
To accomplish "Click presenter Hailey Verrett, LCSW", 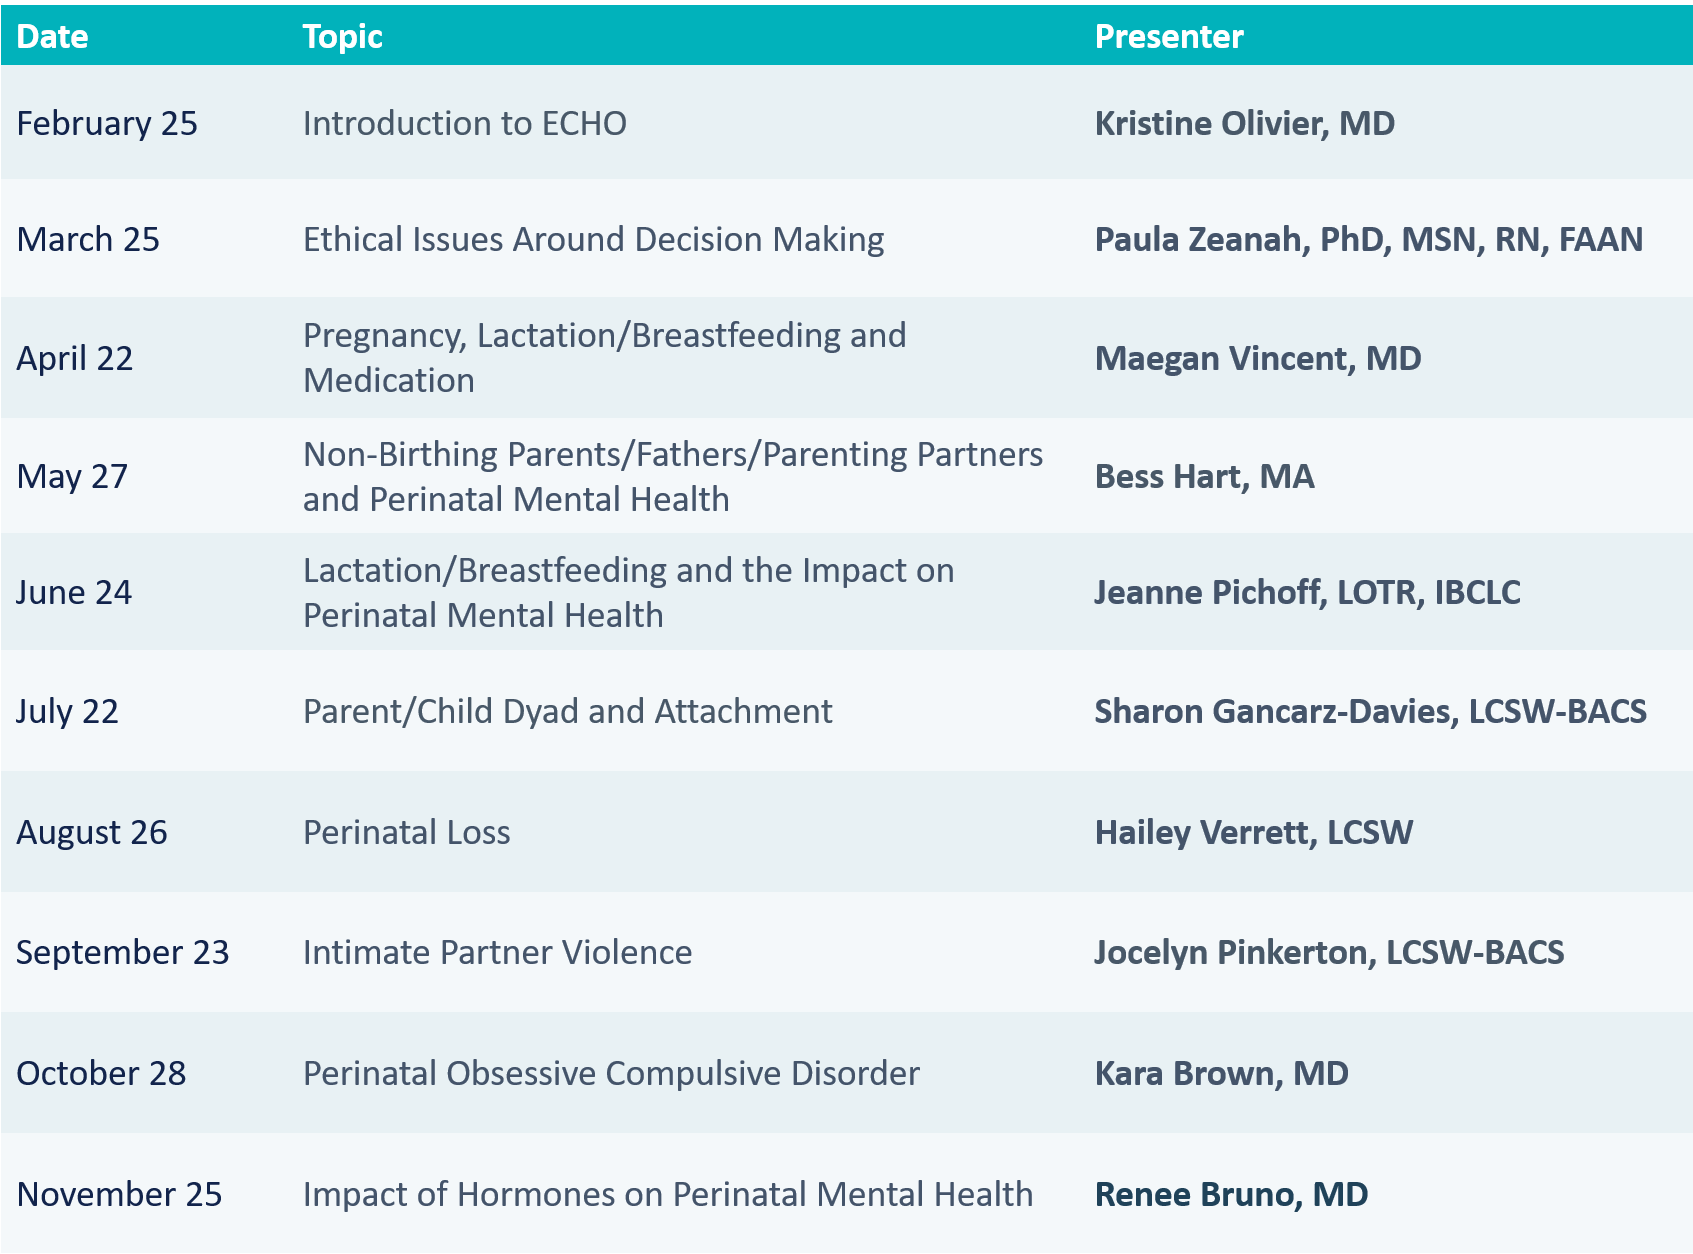I will (1253, 832).
